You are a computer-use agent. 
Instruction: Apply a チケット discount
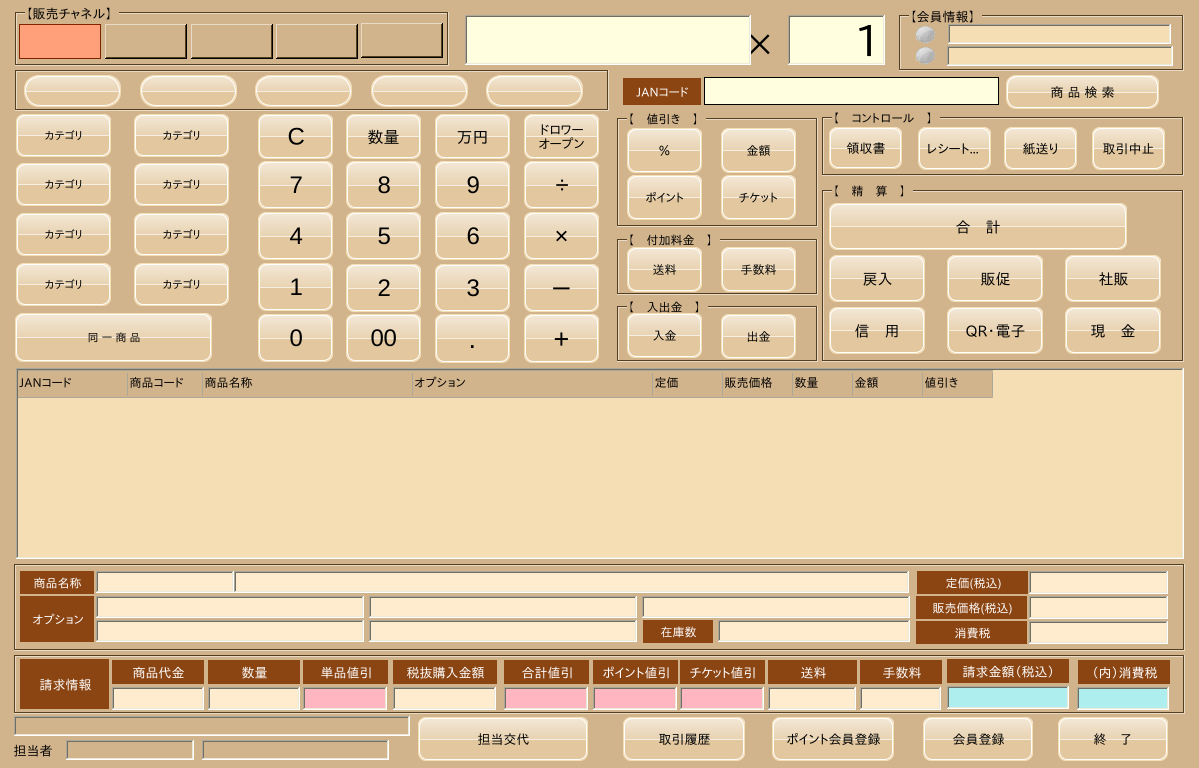[x=758, y=197]
